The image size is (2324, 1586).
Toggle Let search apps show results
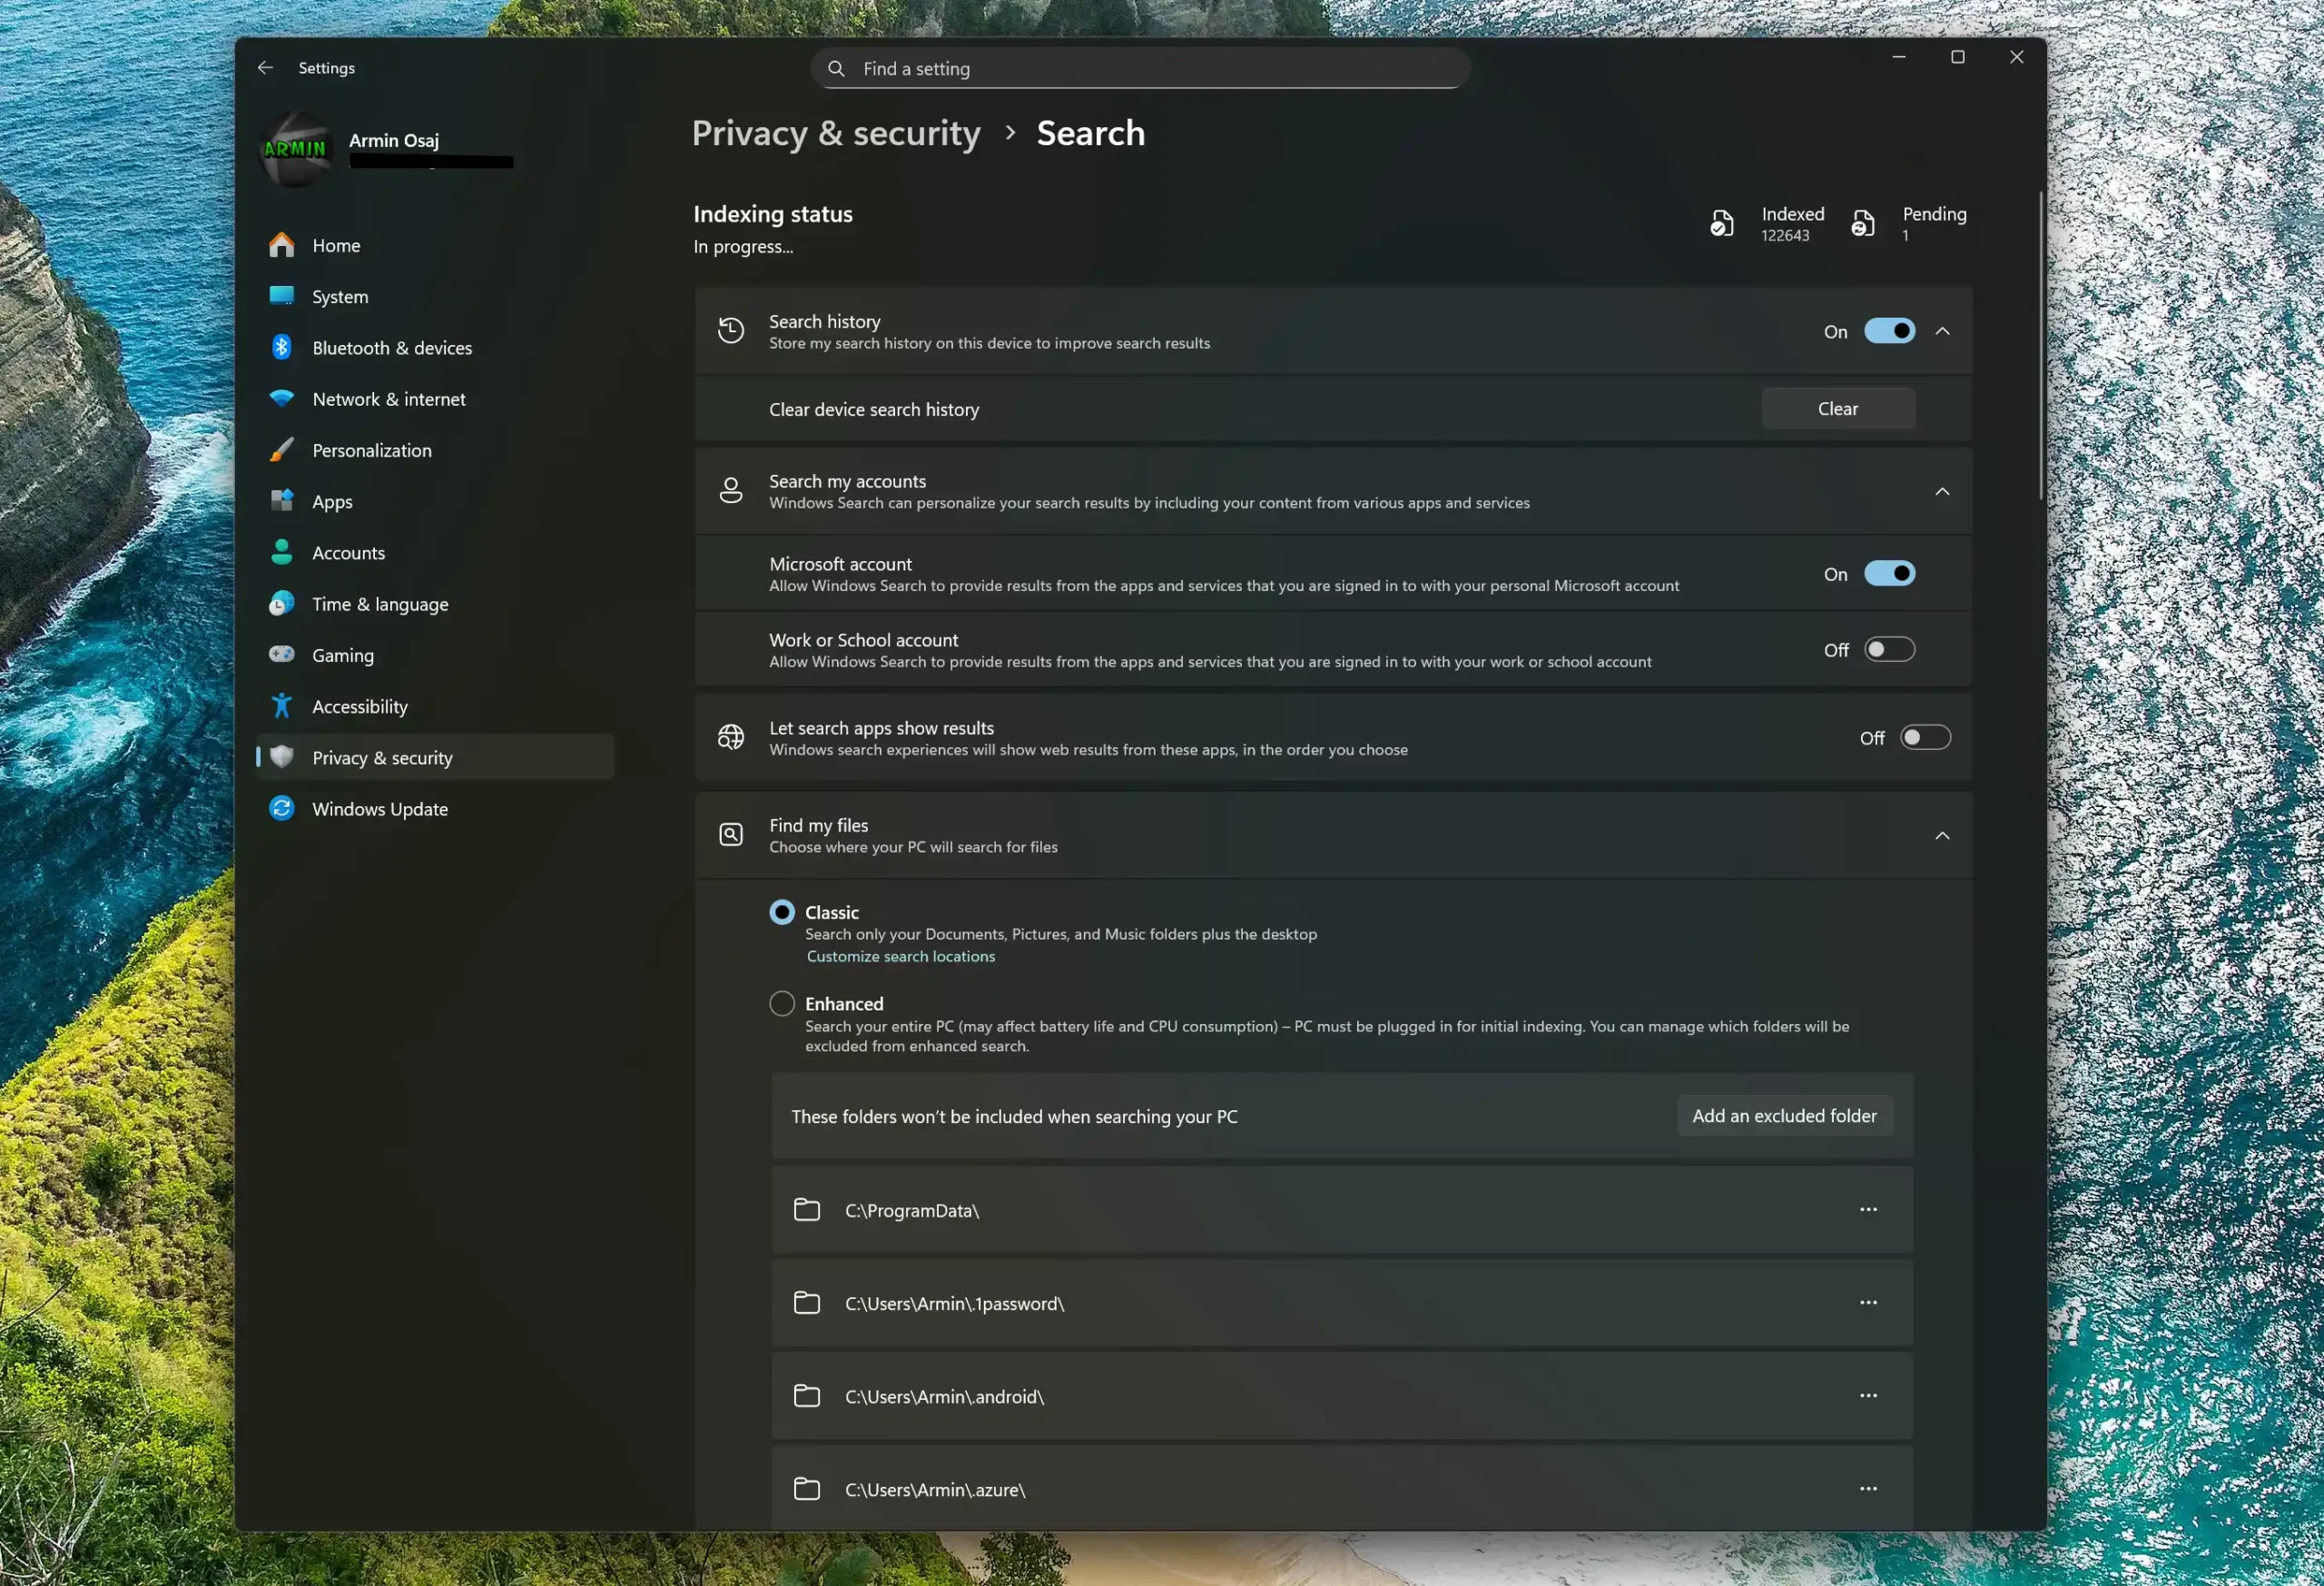(1925, 737)
